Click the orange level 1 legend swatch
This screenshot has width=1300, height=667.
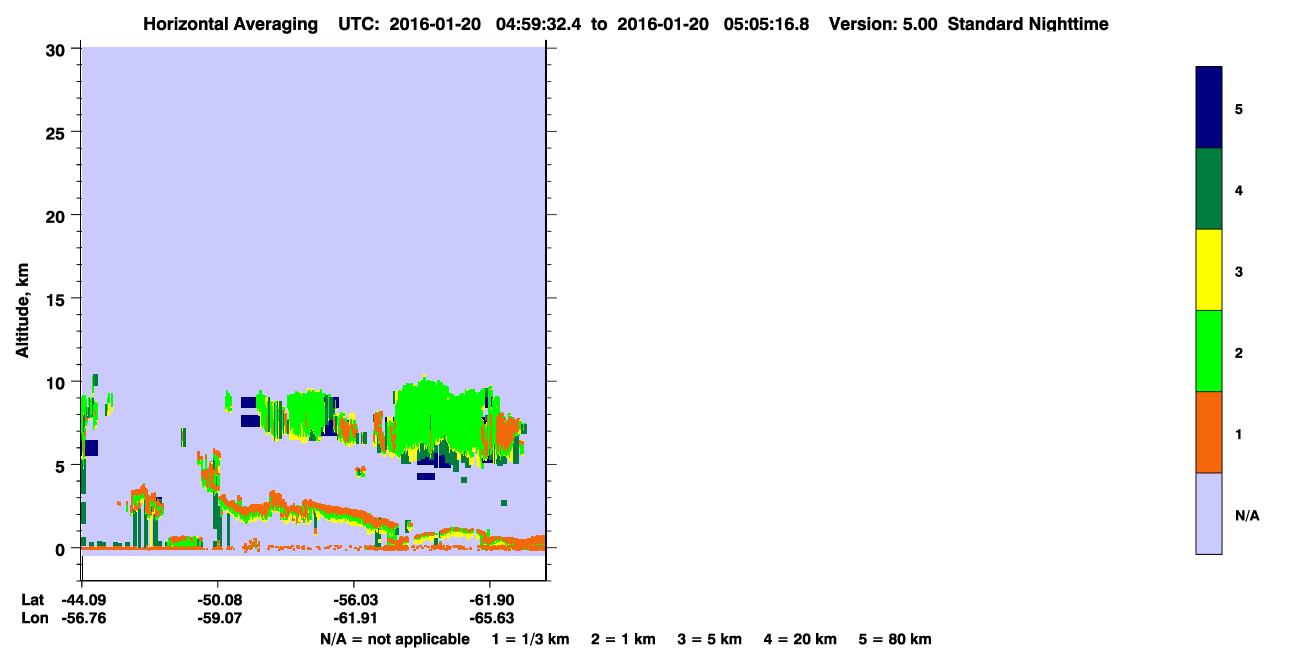(x=1209, y=432)
